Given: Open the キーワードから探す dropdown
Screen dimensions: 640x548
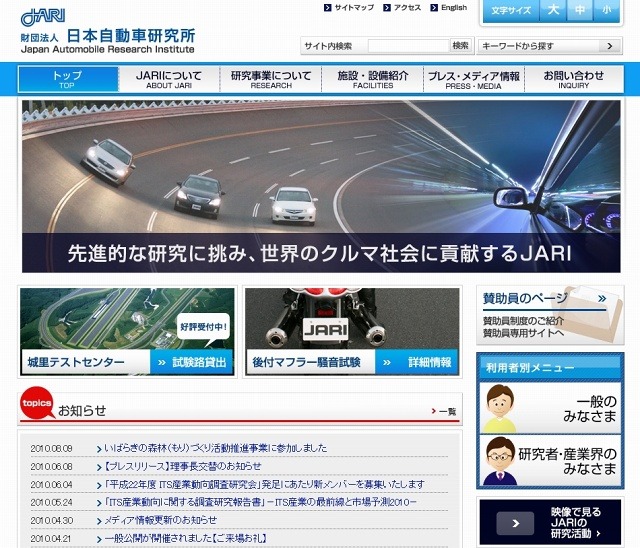Looking at the screenshot, I should coord(549,46).
